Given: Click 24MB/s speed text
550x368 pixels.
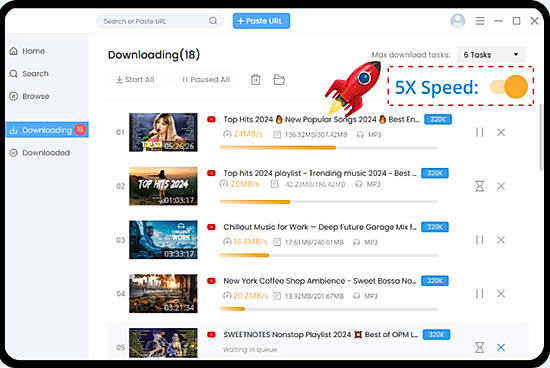Looking at the screenshot, I should pyautogui.click(x=248, y=134).
